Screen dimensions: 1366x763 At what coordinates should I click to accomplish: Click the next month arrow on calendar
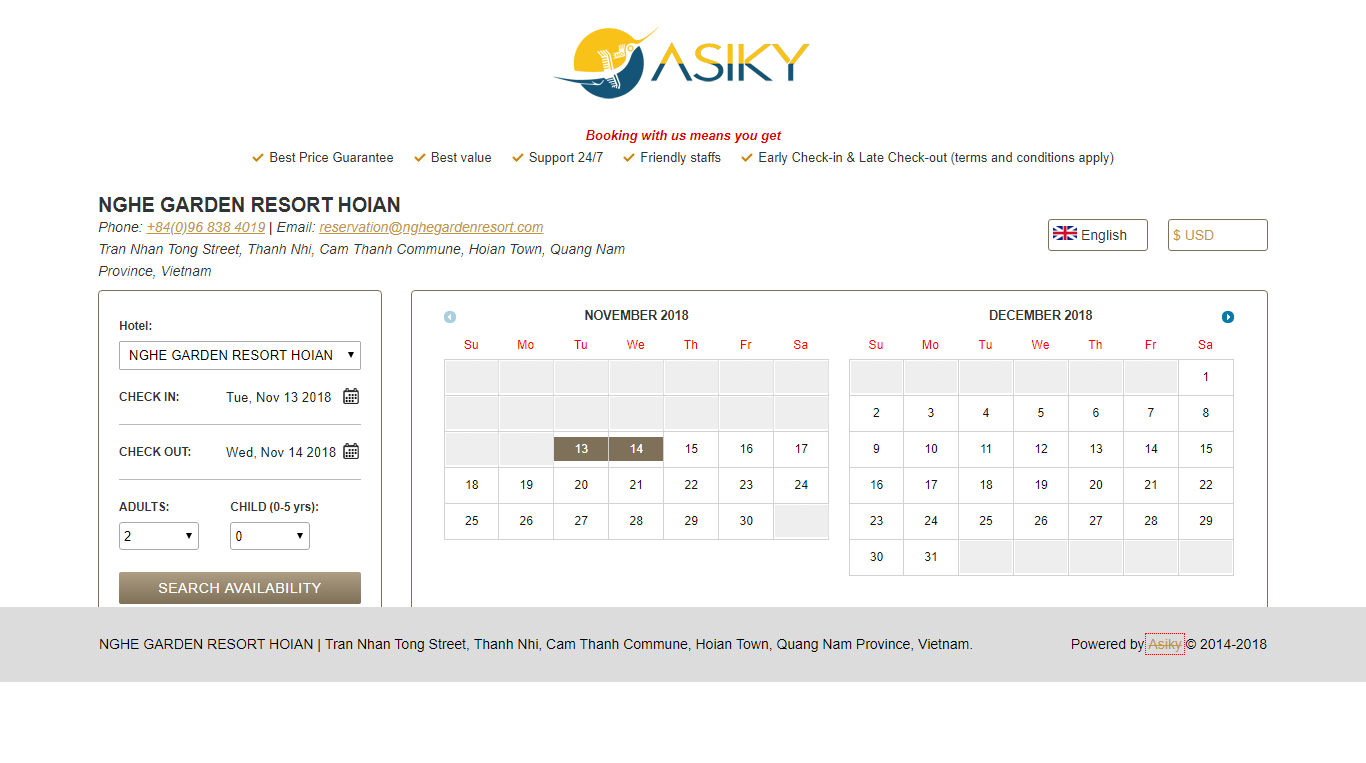1228,316
